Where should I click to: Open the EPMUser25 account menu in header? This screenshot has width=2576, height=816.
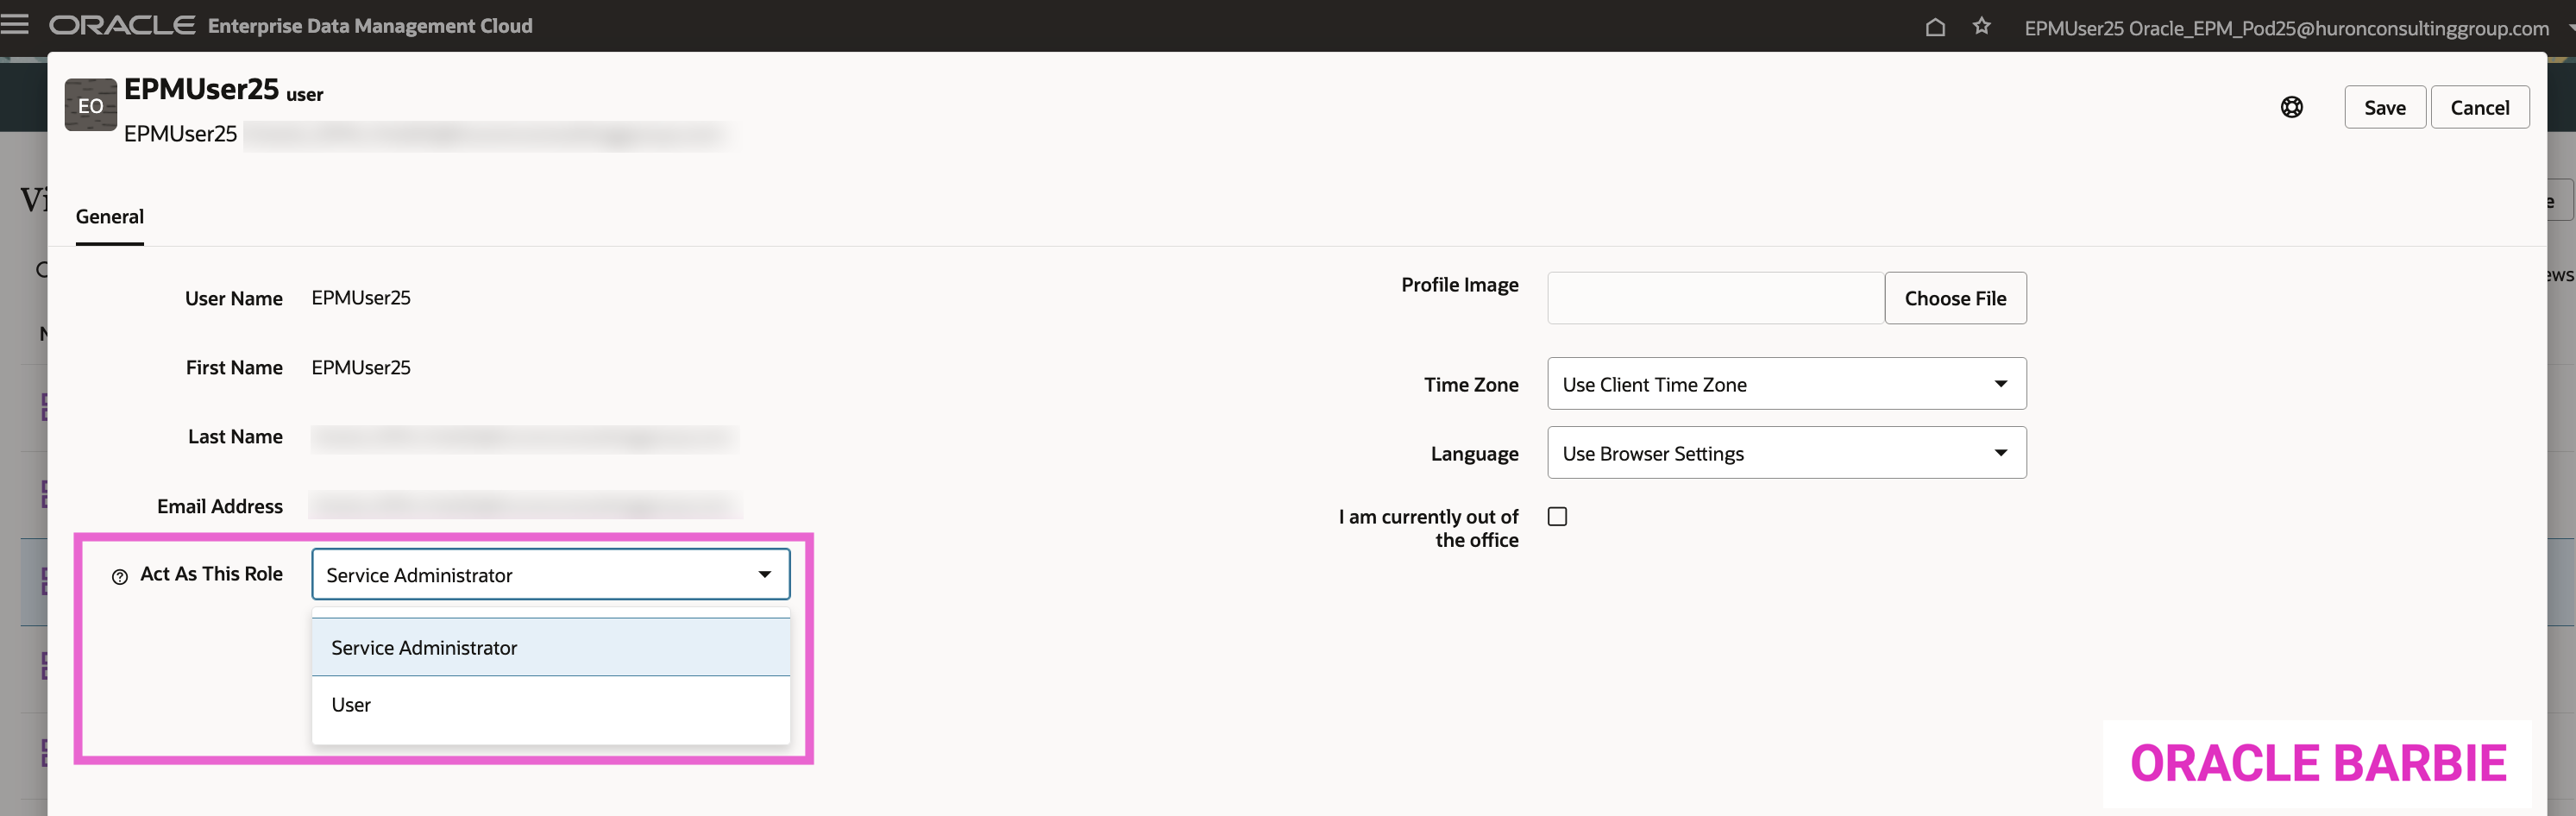click(2285, 28)
